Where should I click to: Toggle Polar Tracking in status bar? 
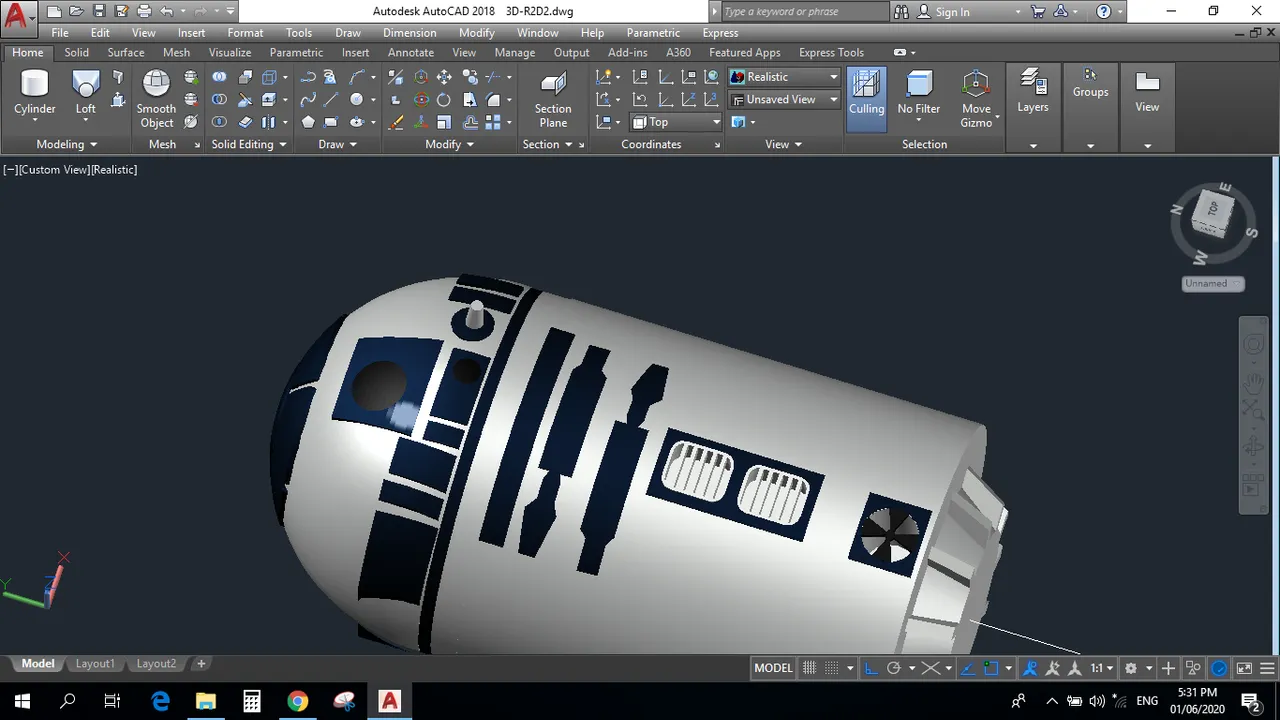[894, 668]
